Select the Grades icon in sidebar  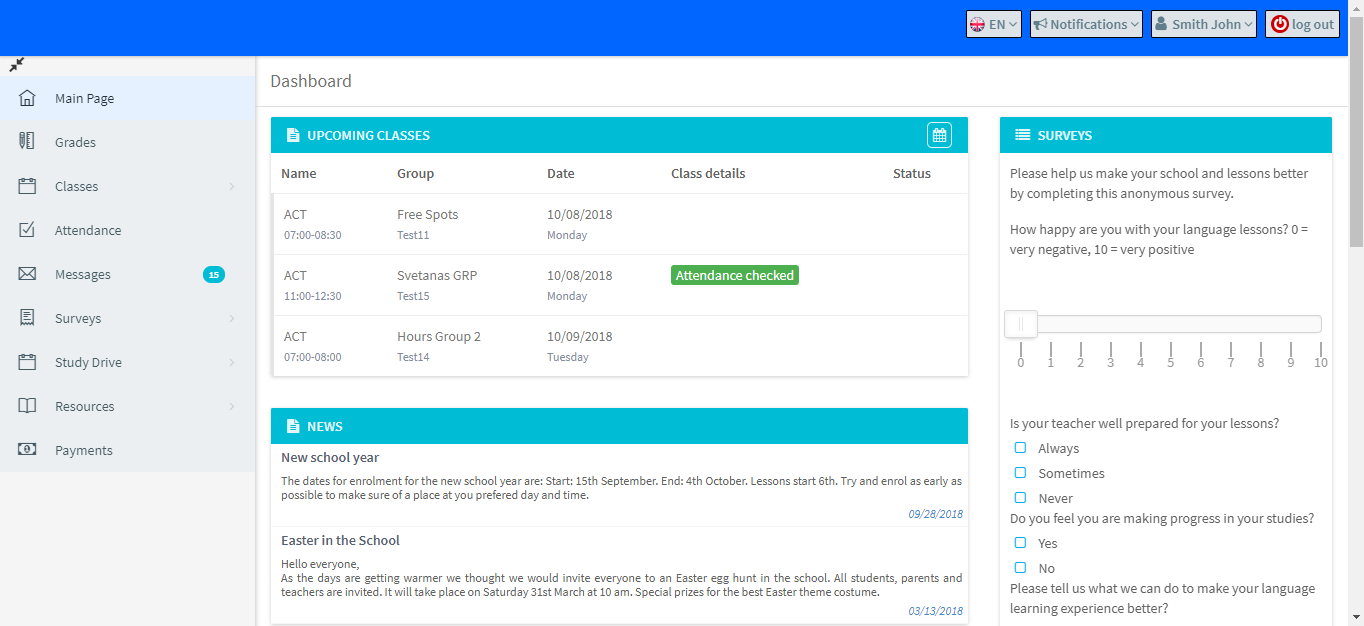coord(27,141)
